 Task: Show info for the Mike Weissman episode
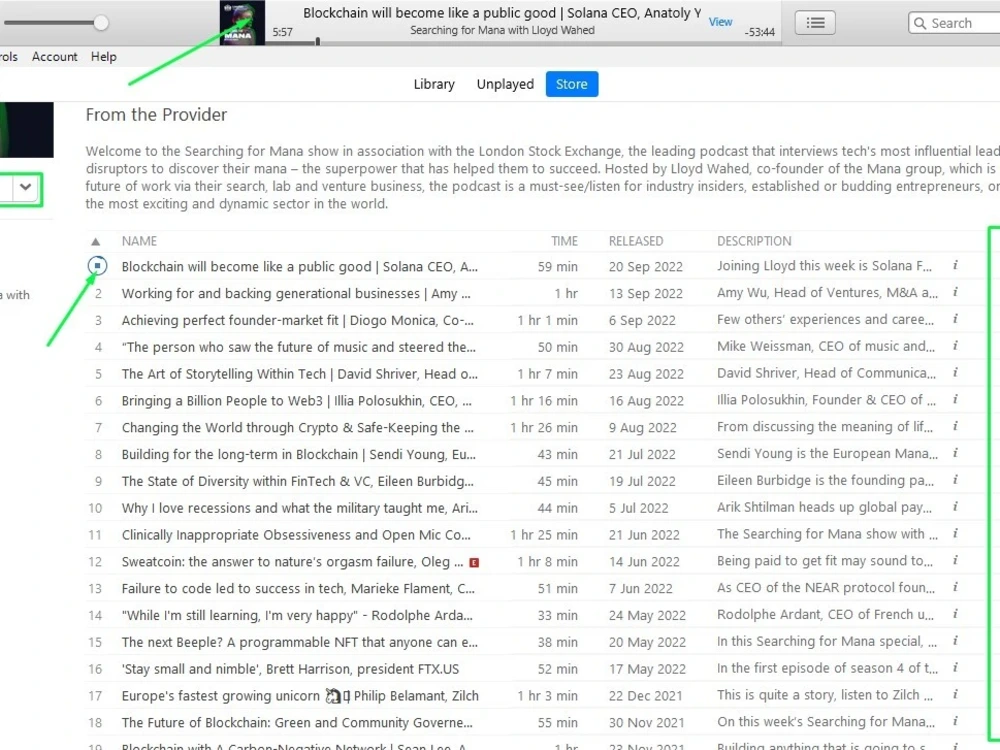tap(955, 346)
